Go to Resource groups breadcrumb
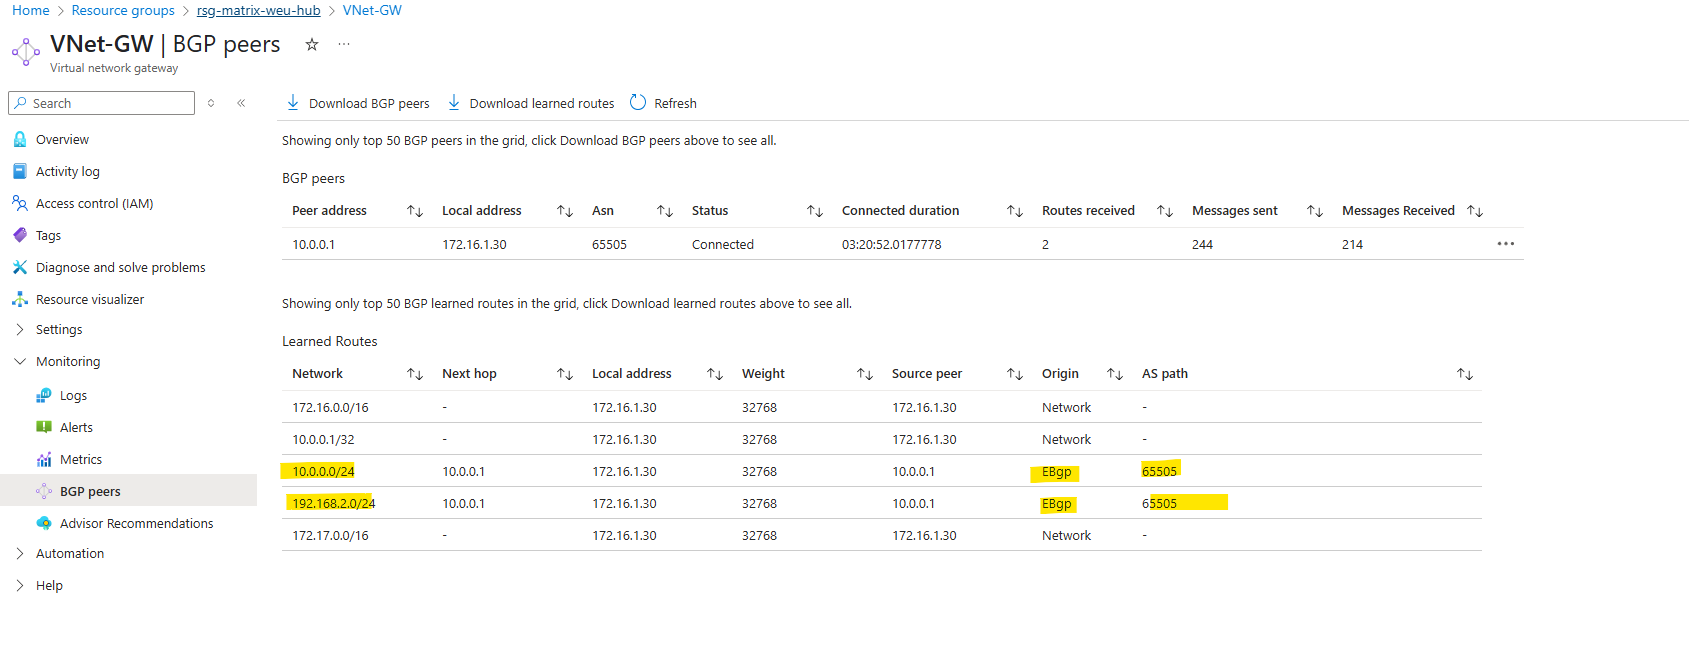Screen dimensions: 1689x648 [123, 10]
